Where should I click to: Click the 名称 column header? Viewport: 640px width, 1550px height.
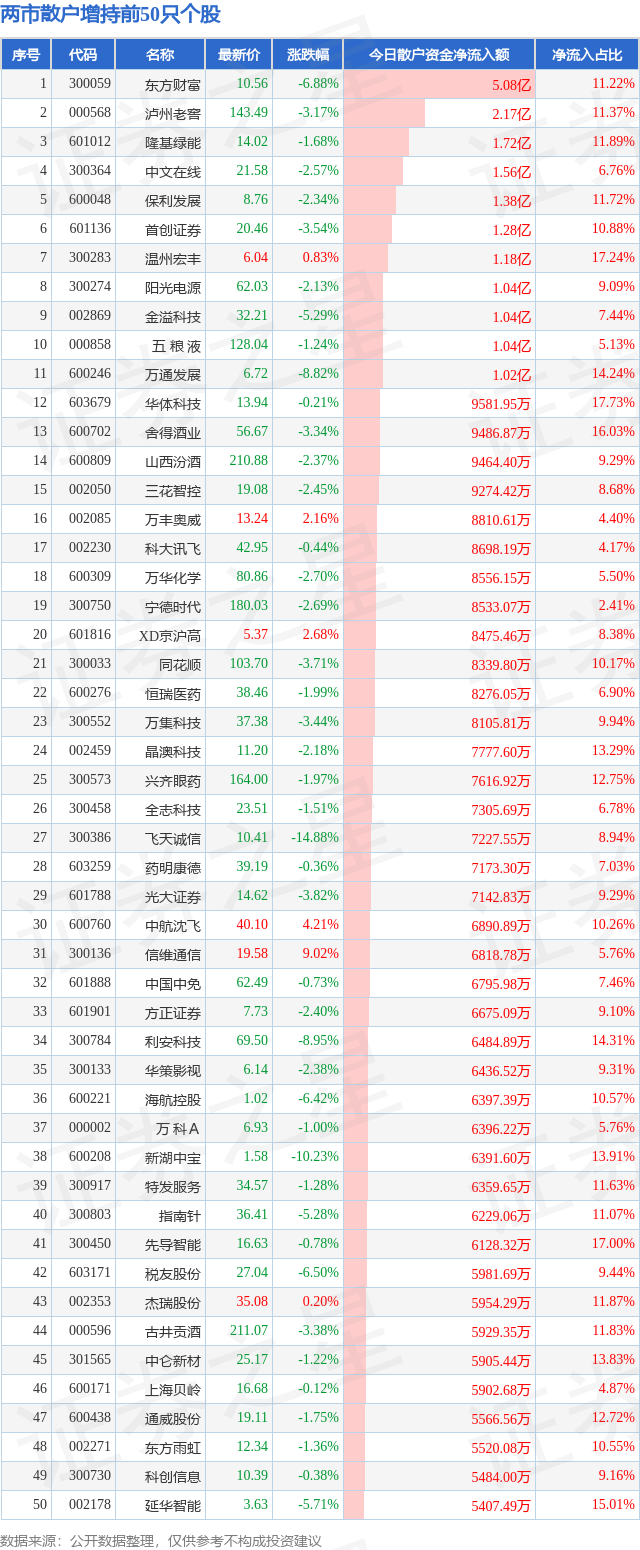(160, 55)
